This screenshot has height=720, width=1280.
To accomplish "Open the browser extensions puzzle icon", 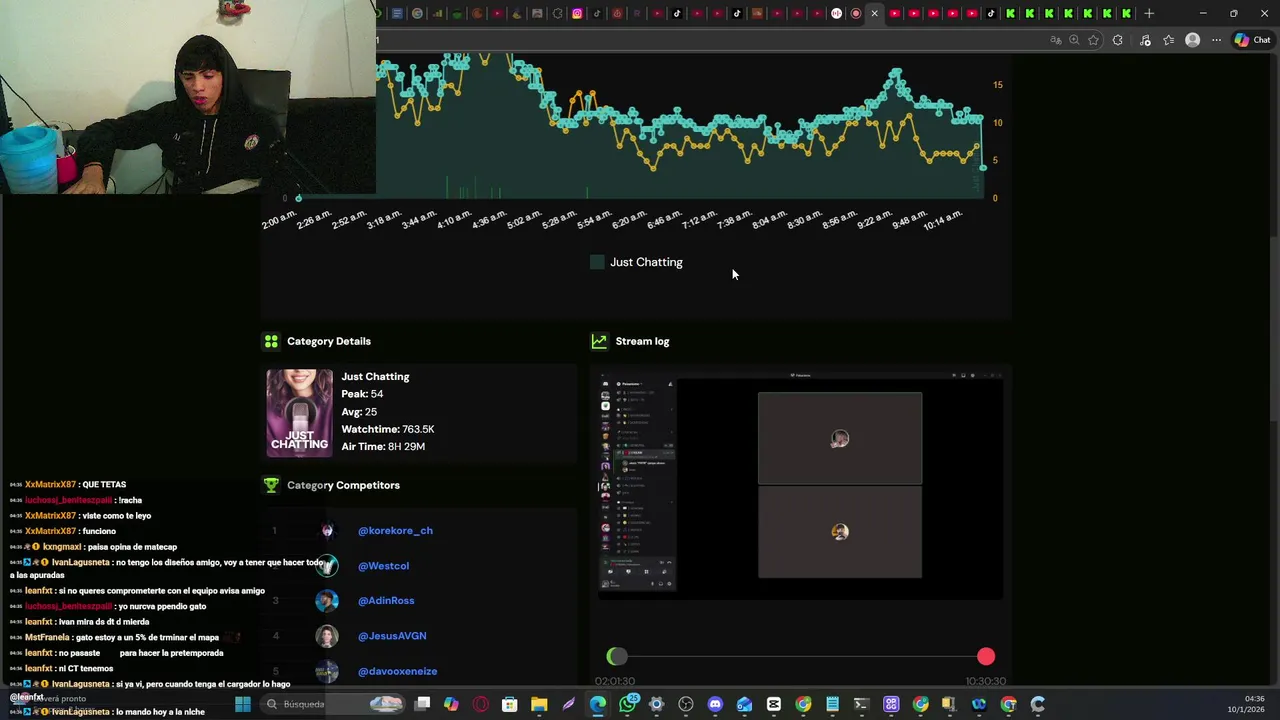I will click(x=1118, y=40).
